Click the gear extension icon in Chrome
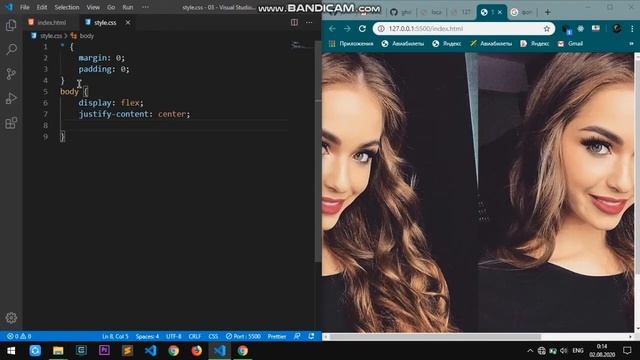 tap(580, 29)
